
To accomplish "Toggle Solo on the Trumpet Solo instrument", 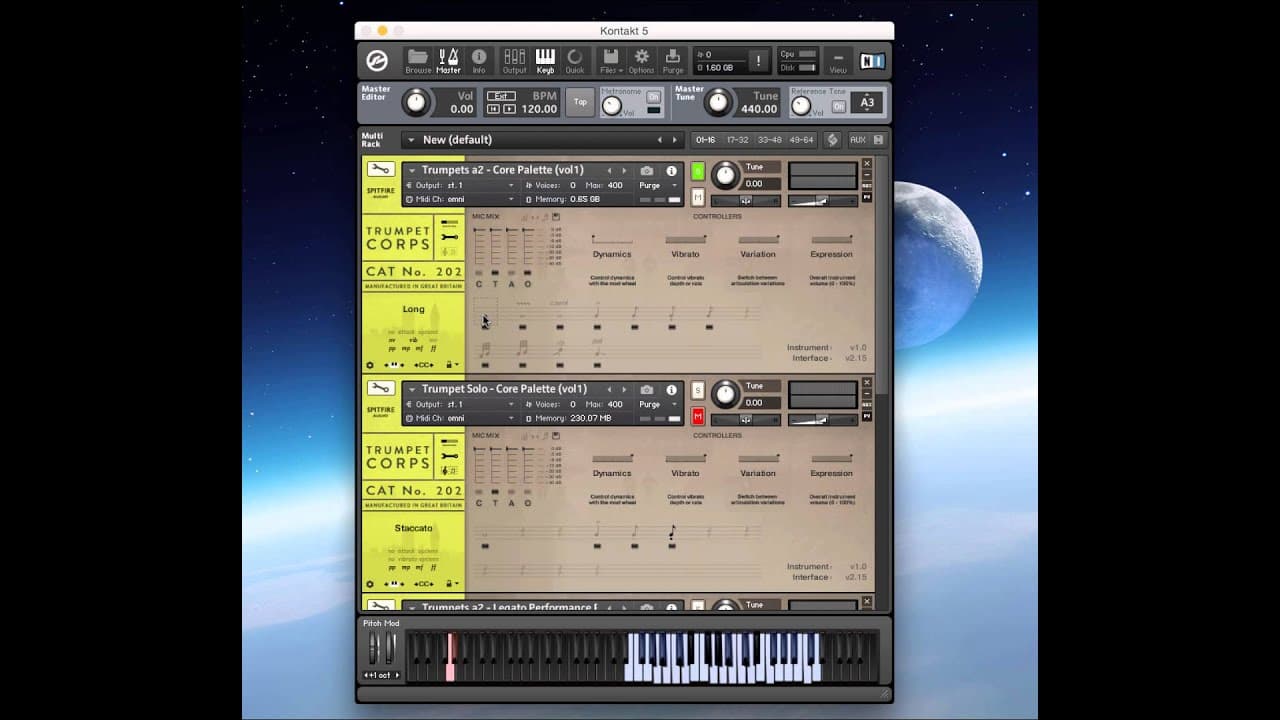I will (698, 390).
